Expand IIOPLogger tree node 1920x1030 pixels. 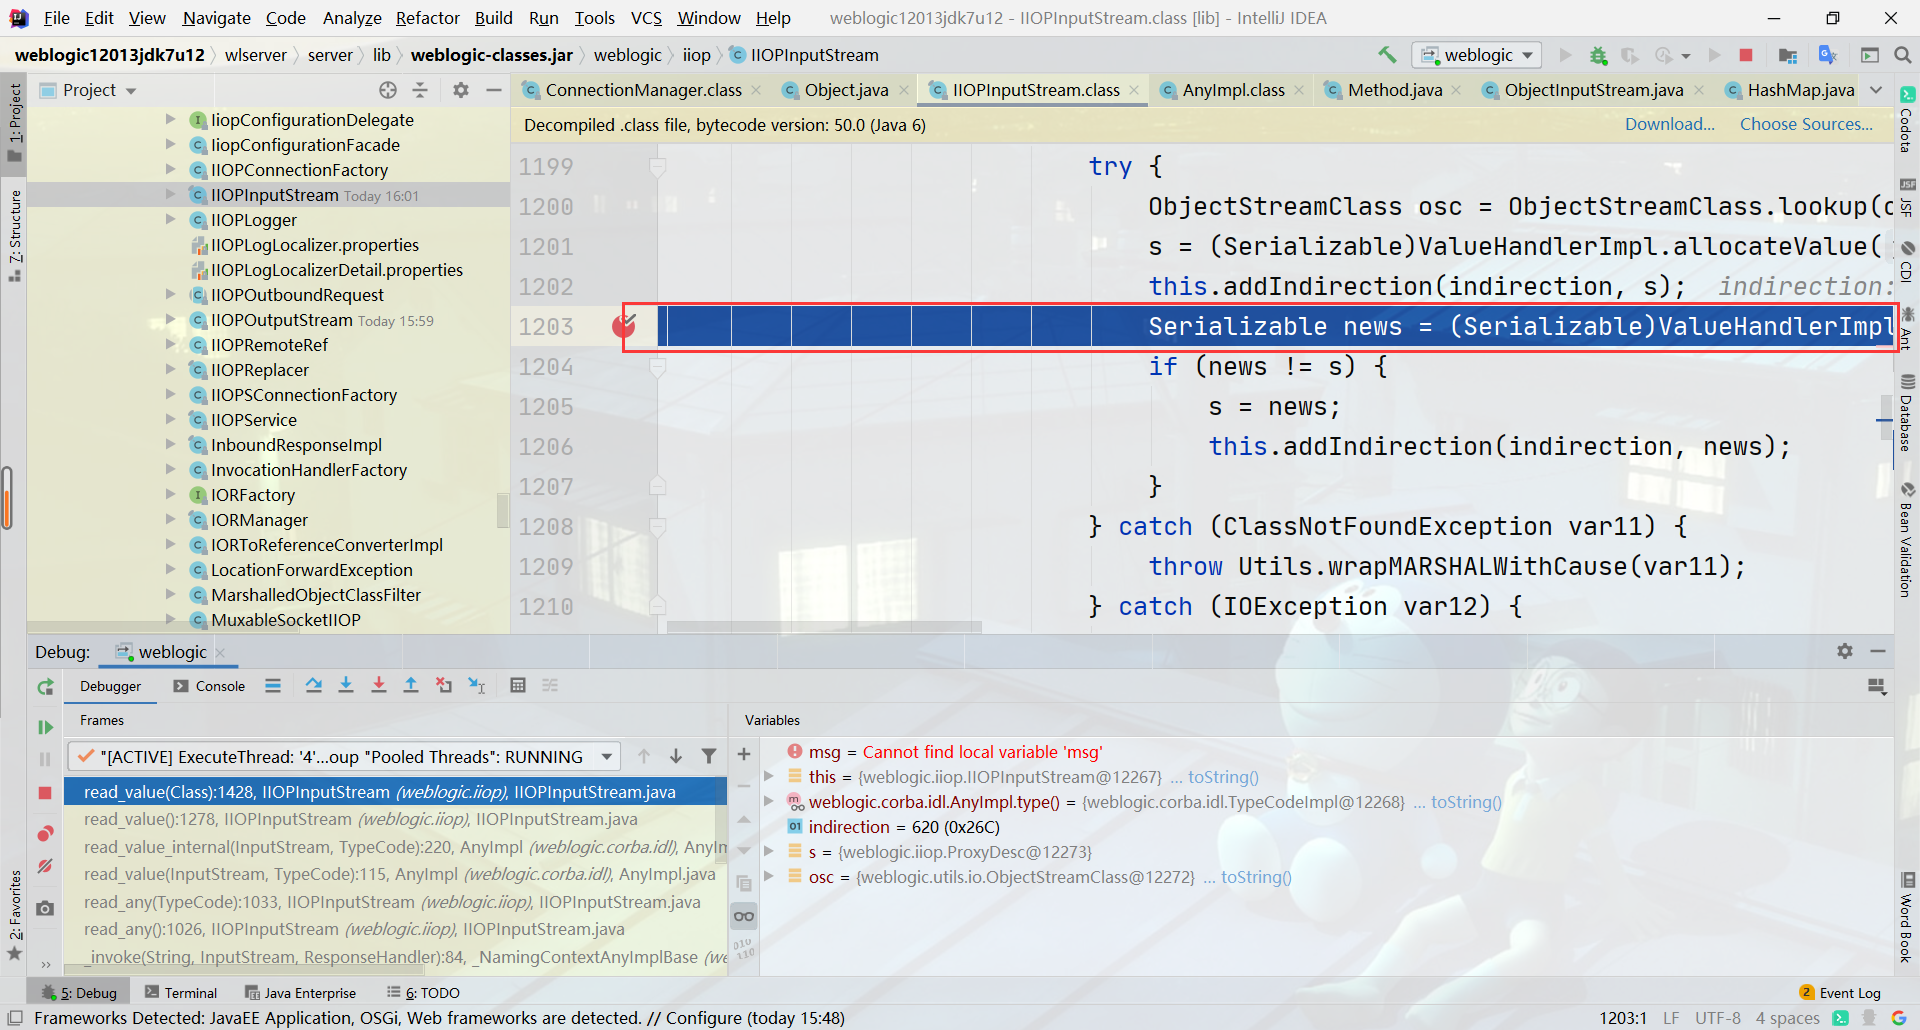click(170, 219)
